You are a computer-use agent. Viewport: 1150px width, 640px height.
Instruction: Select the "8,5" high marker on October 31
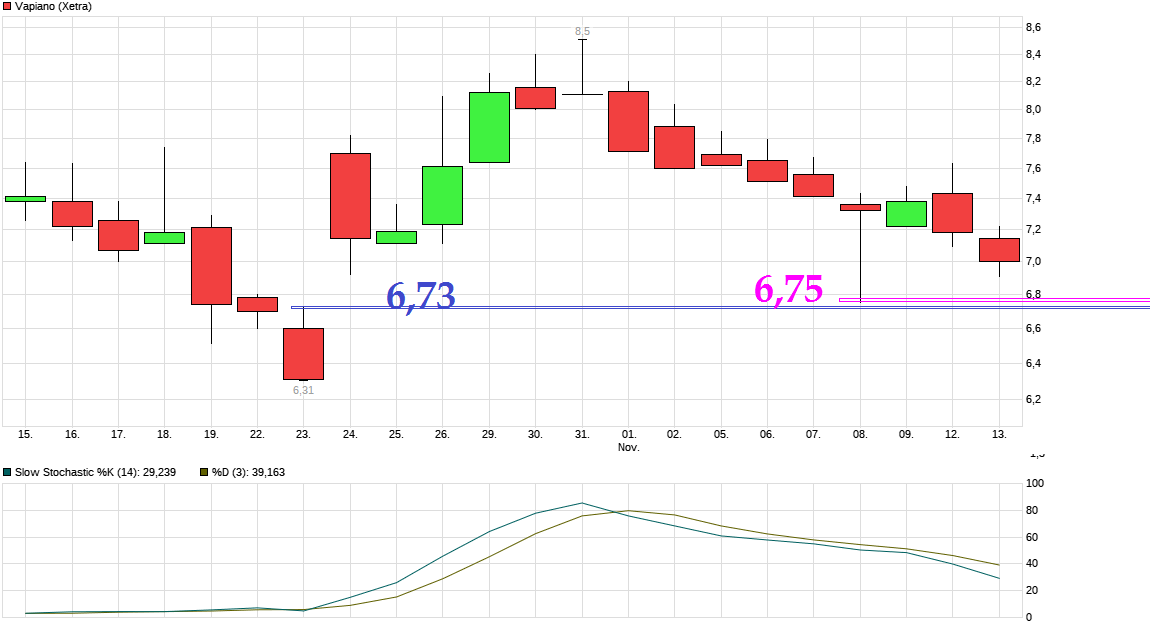581,32
